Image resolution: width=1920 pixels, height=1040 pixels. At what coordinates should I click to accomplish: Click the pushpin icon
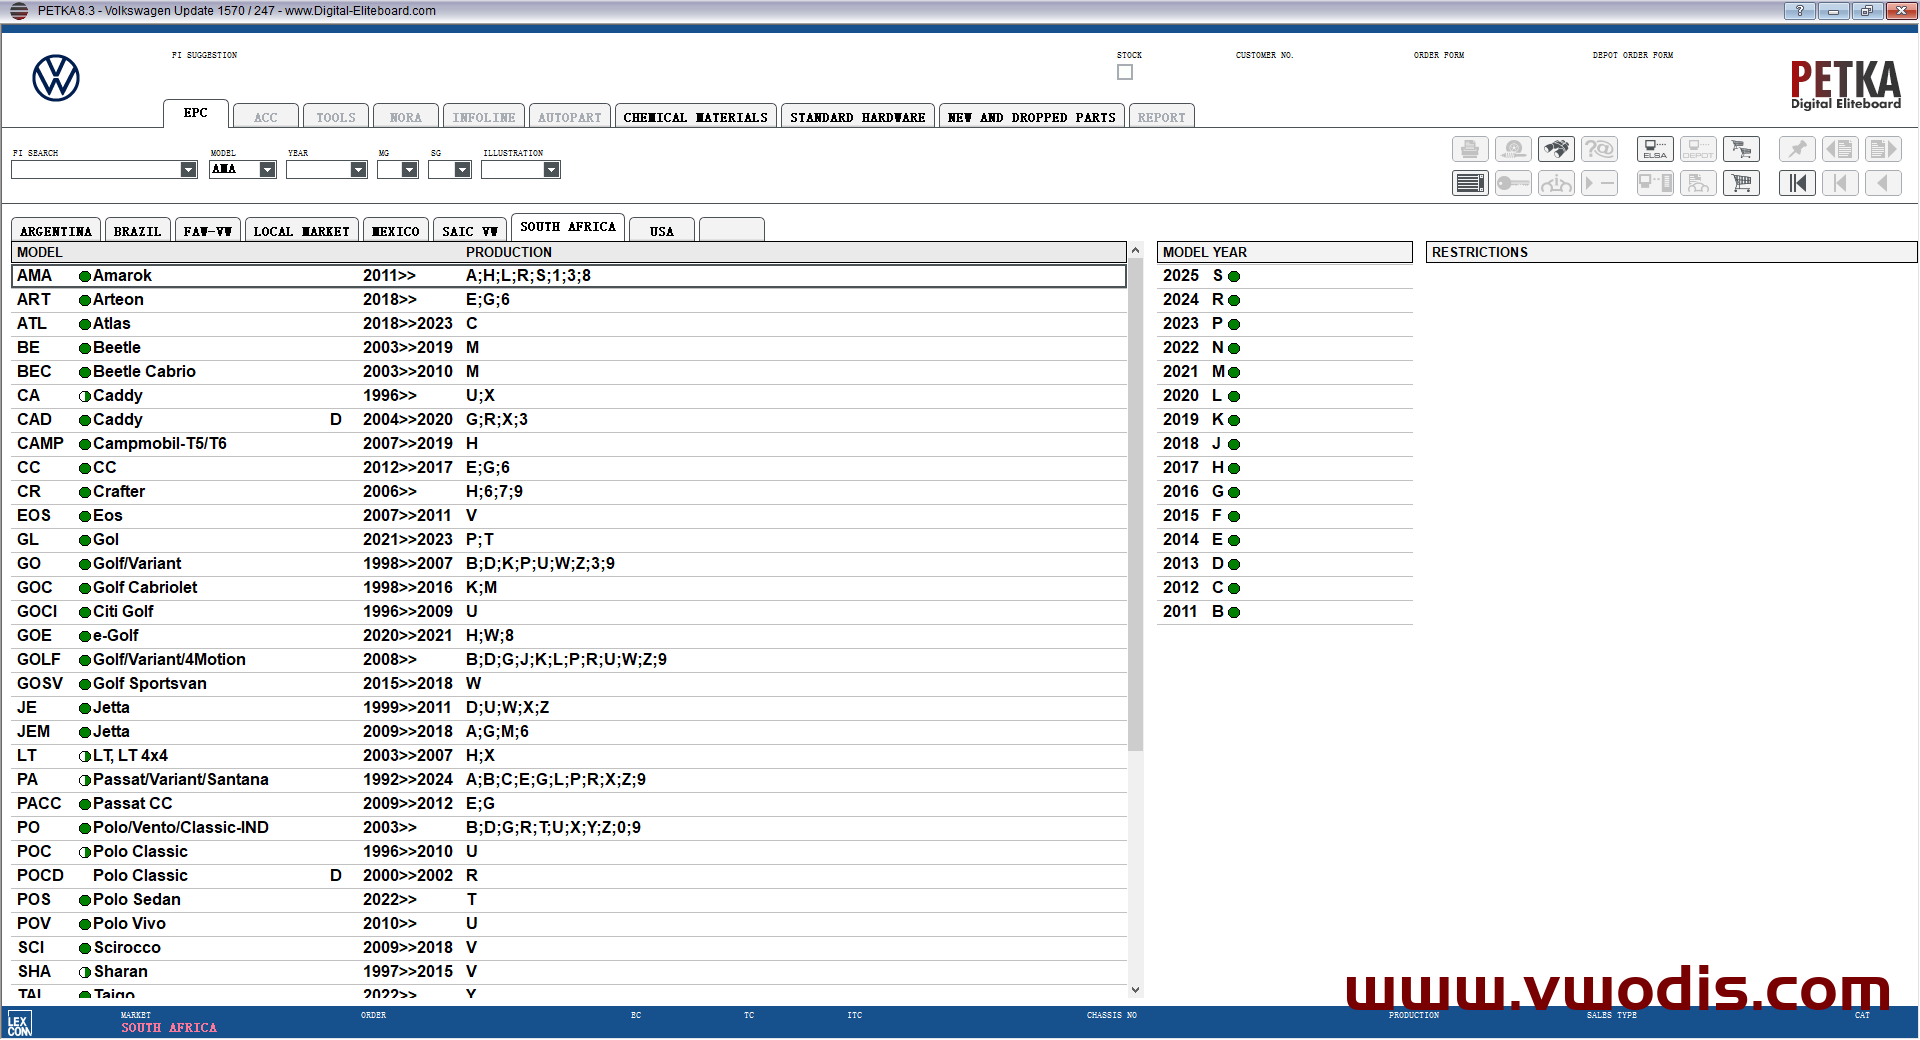coord(1797,150)
